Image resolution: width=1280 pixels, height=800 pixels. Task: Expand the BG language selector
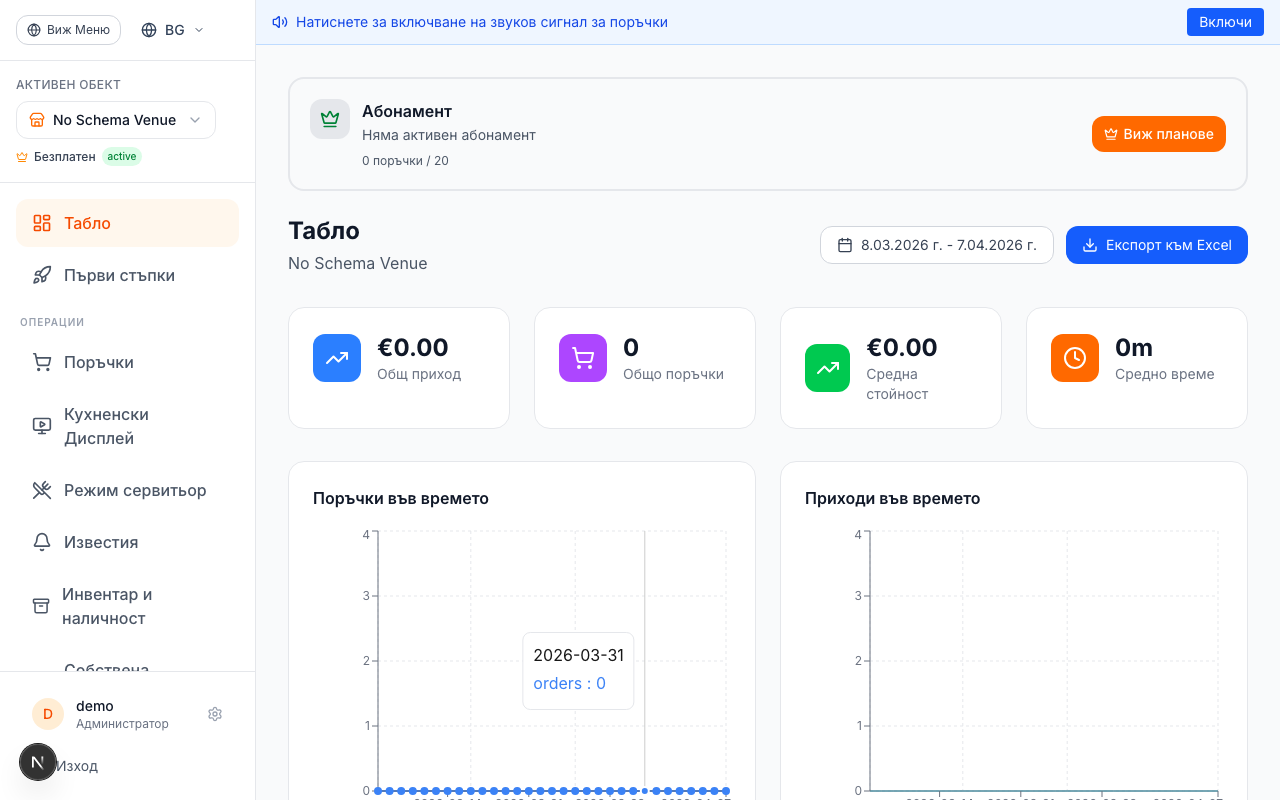(173, 30)
